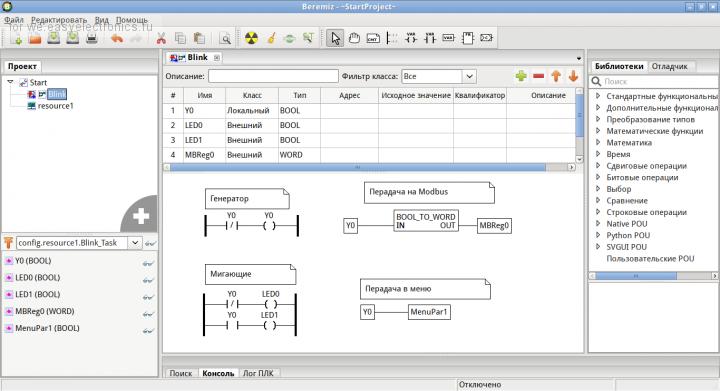
Task: Select the Blink POU tree item
Action: [x=57, y=94]
